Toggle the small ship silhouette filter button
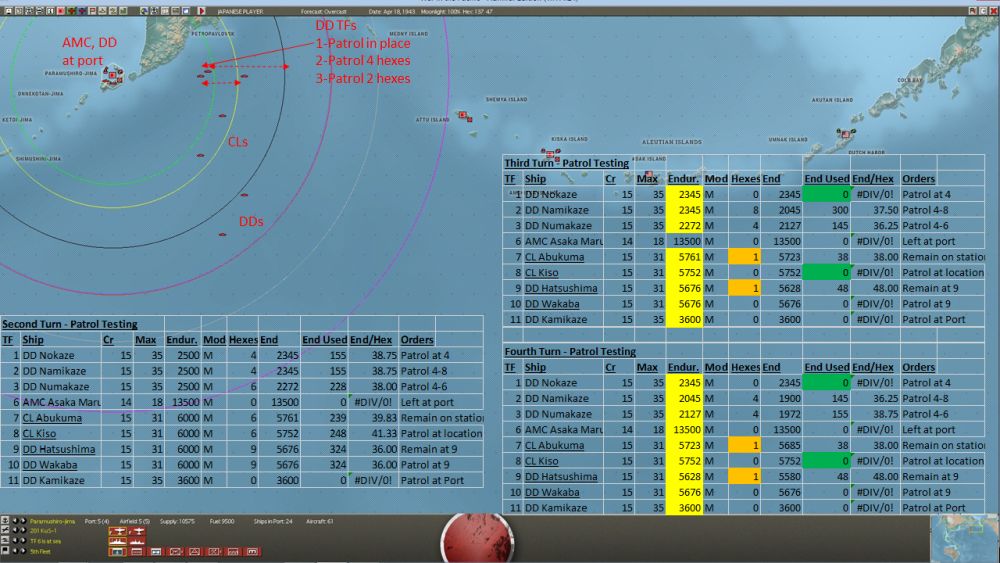 (138, 541)
